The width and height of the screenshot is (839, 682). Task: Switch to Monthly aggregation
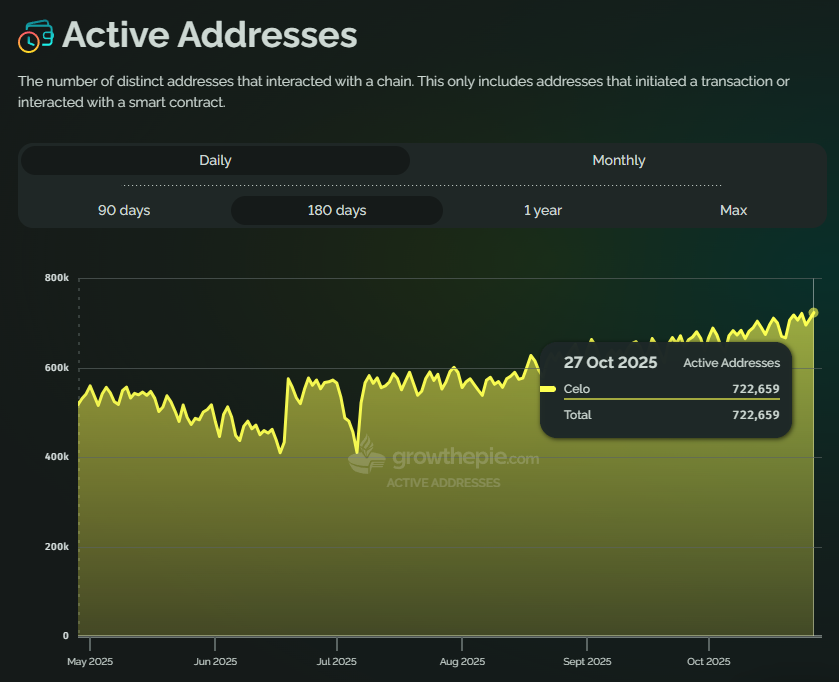coord(618,161)
